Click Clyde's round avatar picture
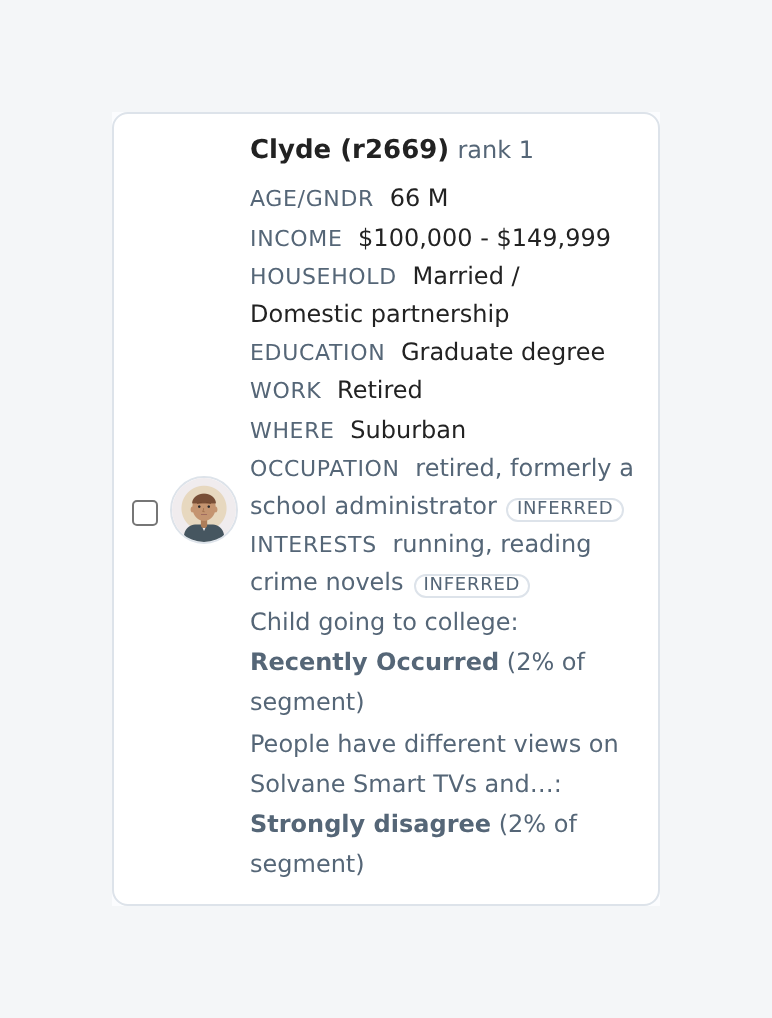The height and width of the screenshot is (1018, 772). [x=204, y=510]
